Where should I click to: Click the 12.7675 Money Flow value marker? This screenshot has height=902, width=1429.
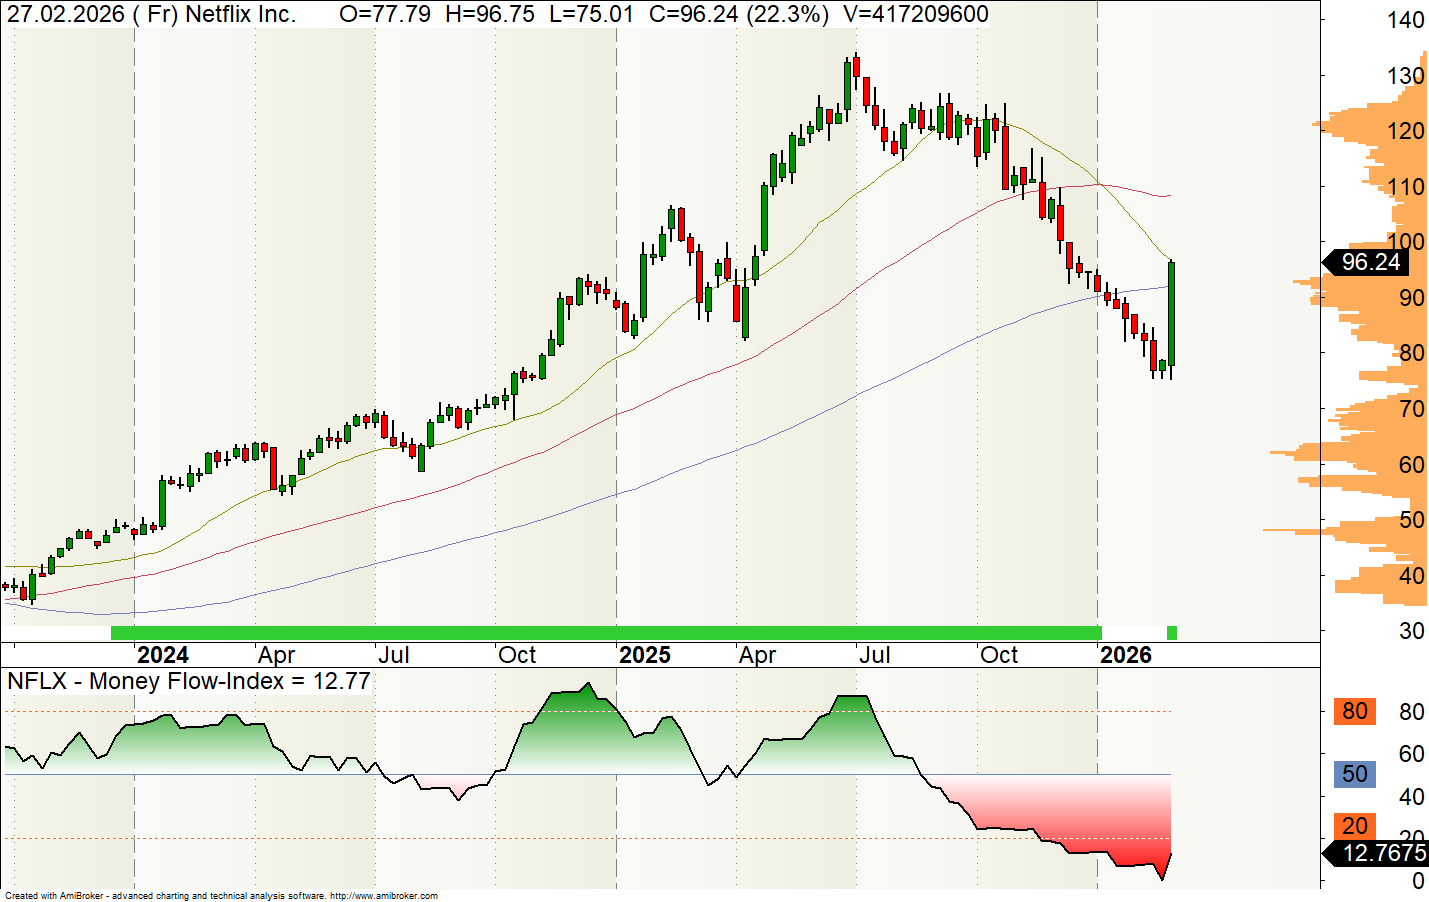point(1381,853)
